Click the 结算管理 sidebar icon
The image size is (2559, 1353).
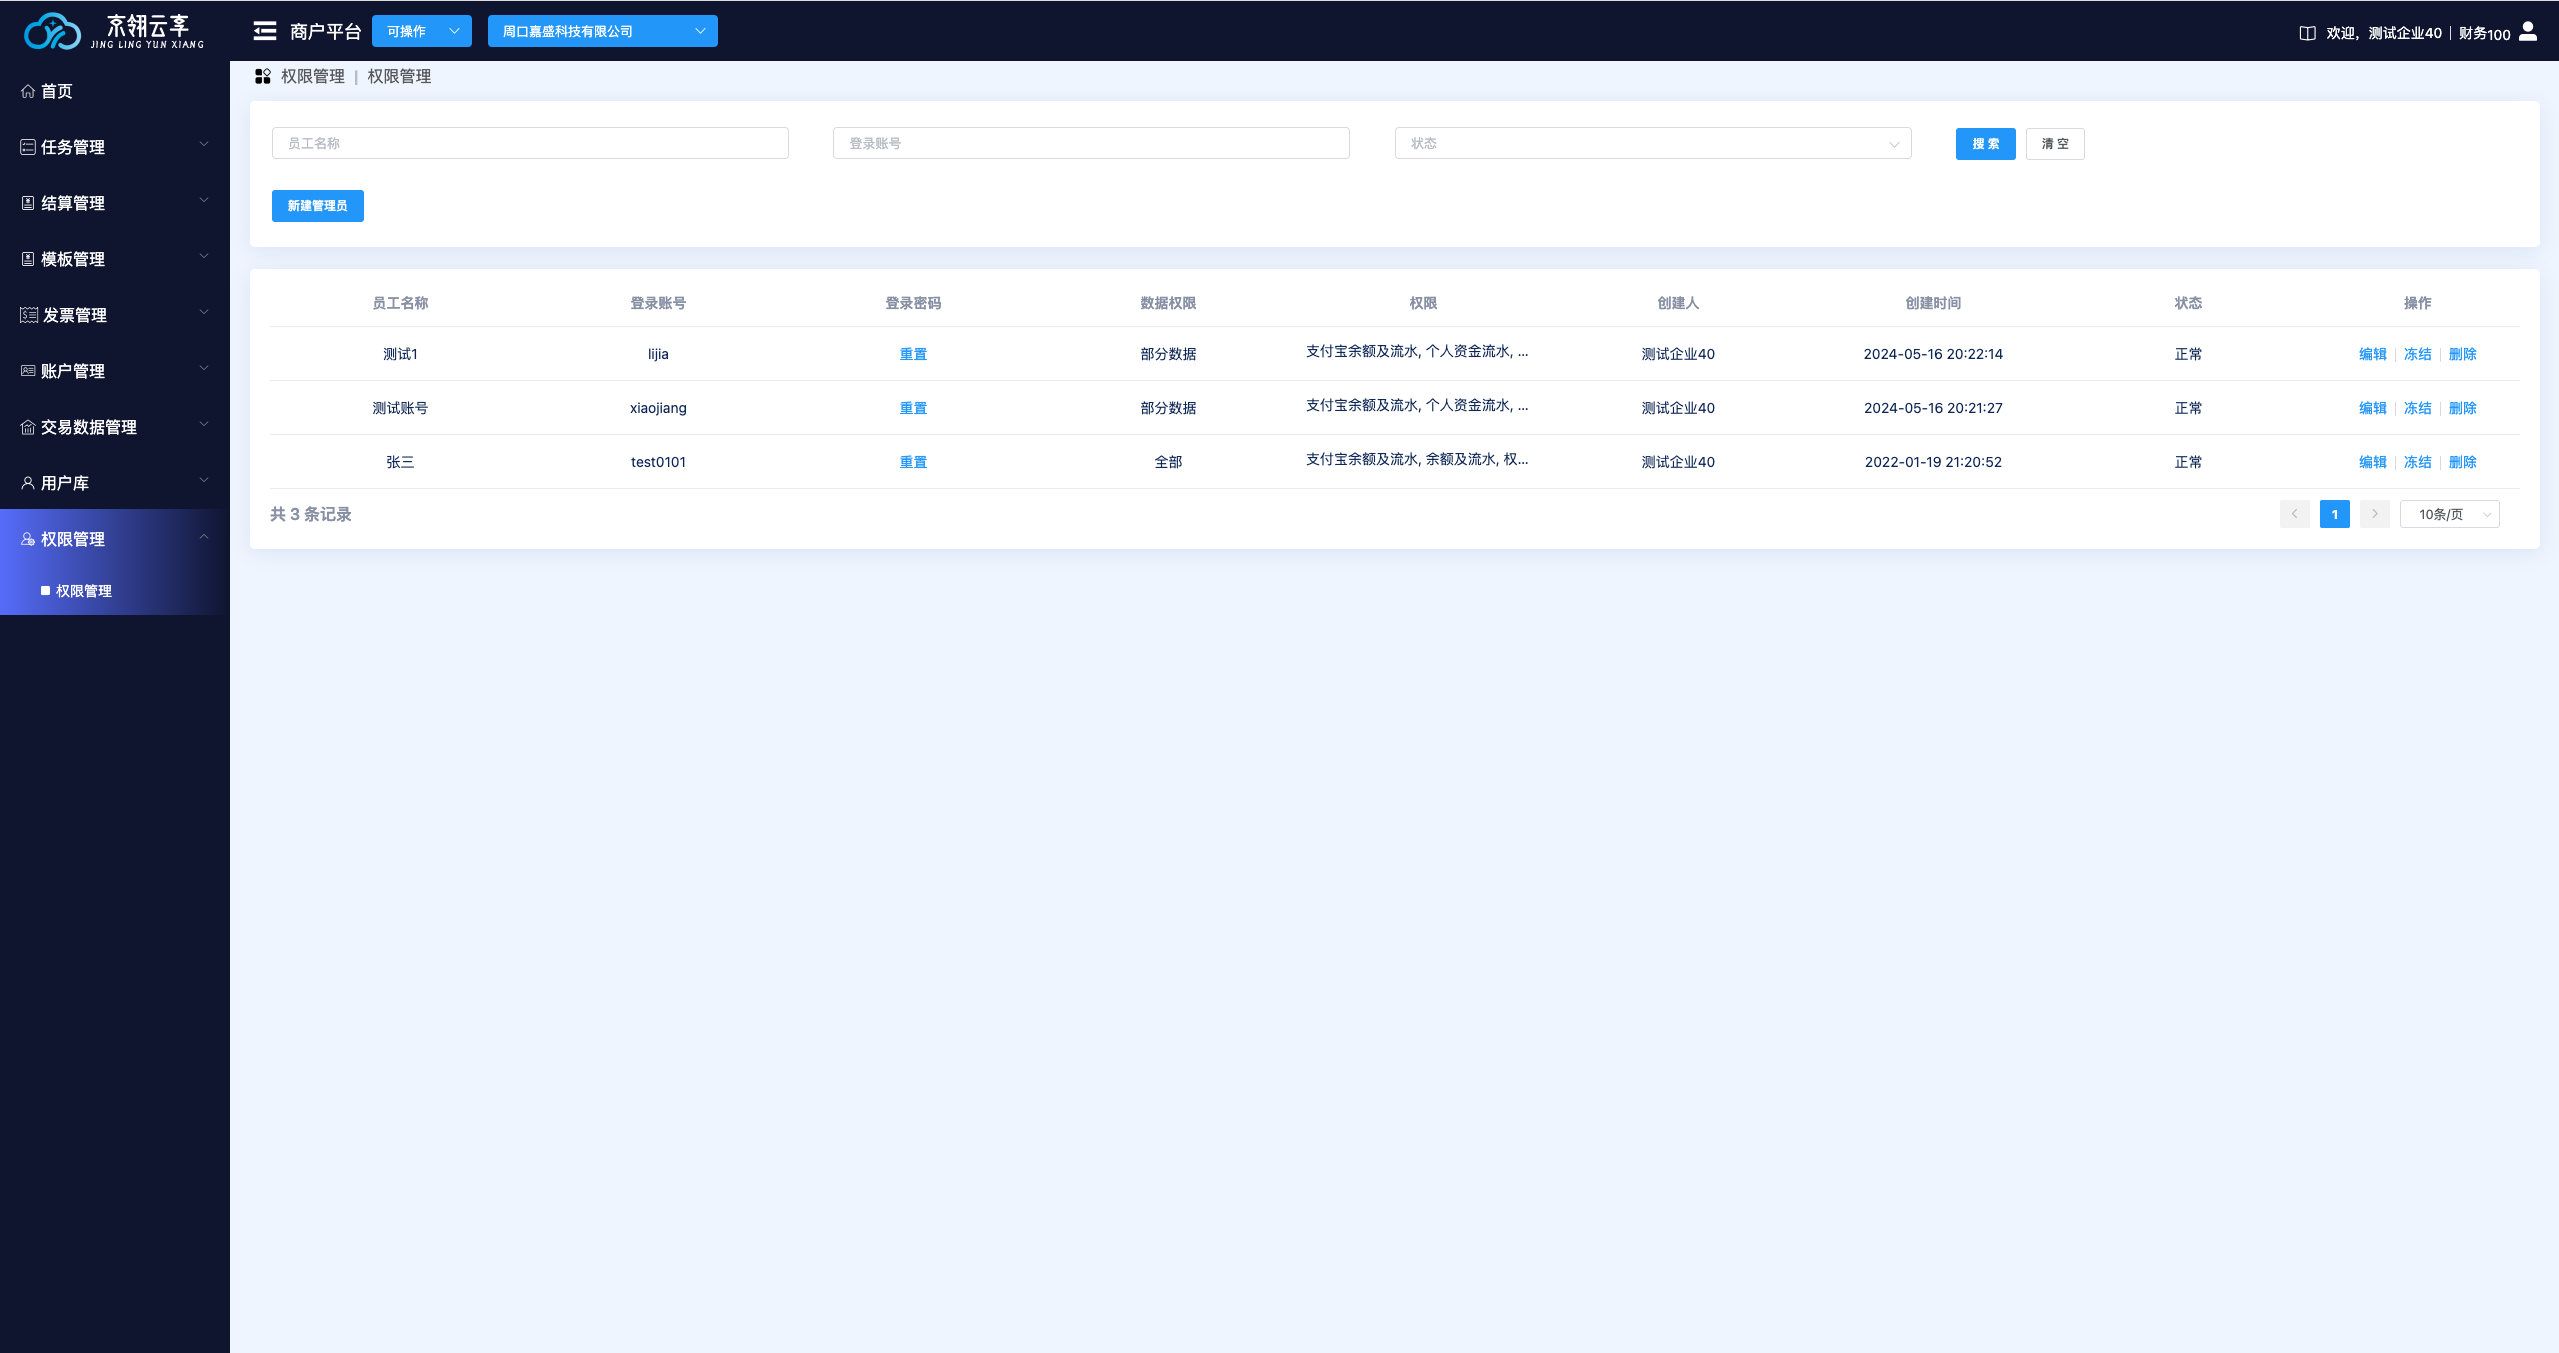(x=28, y=203)
